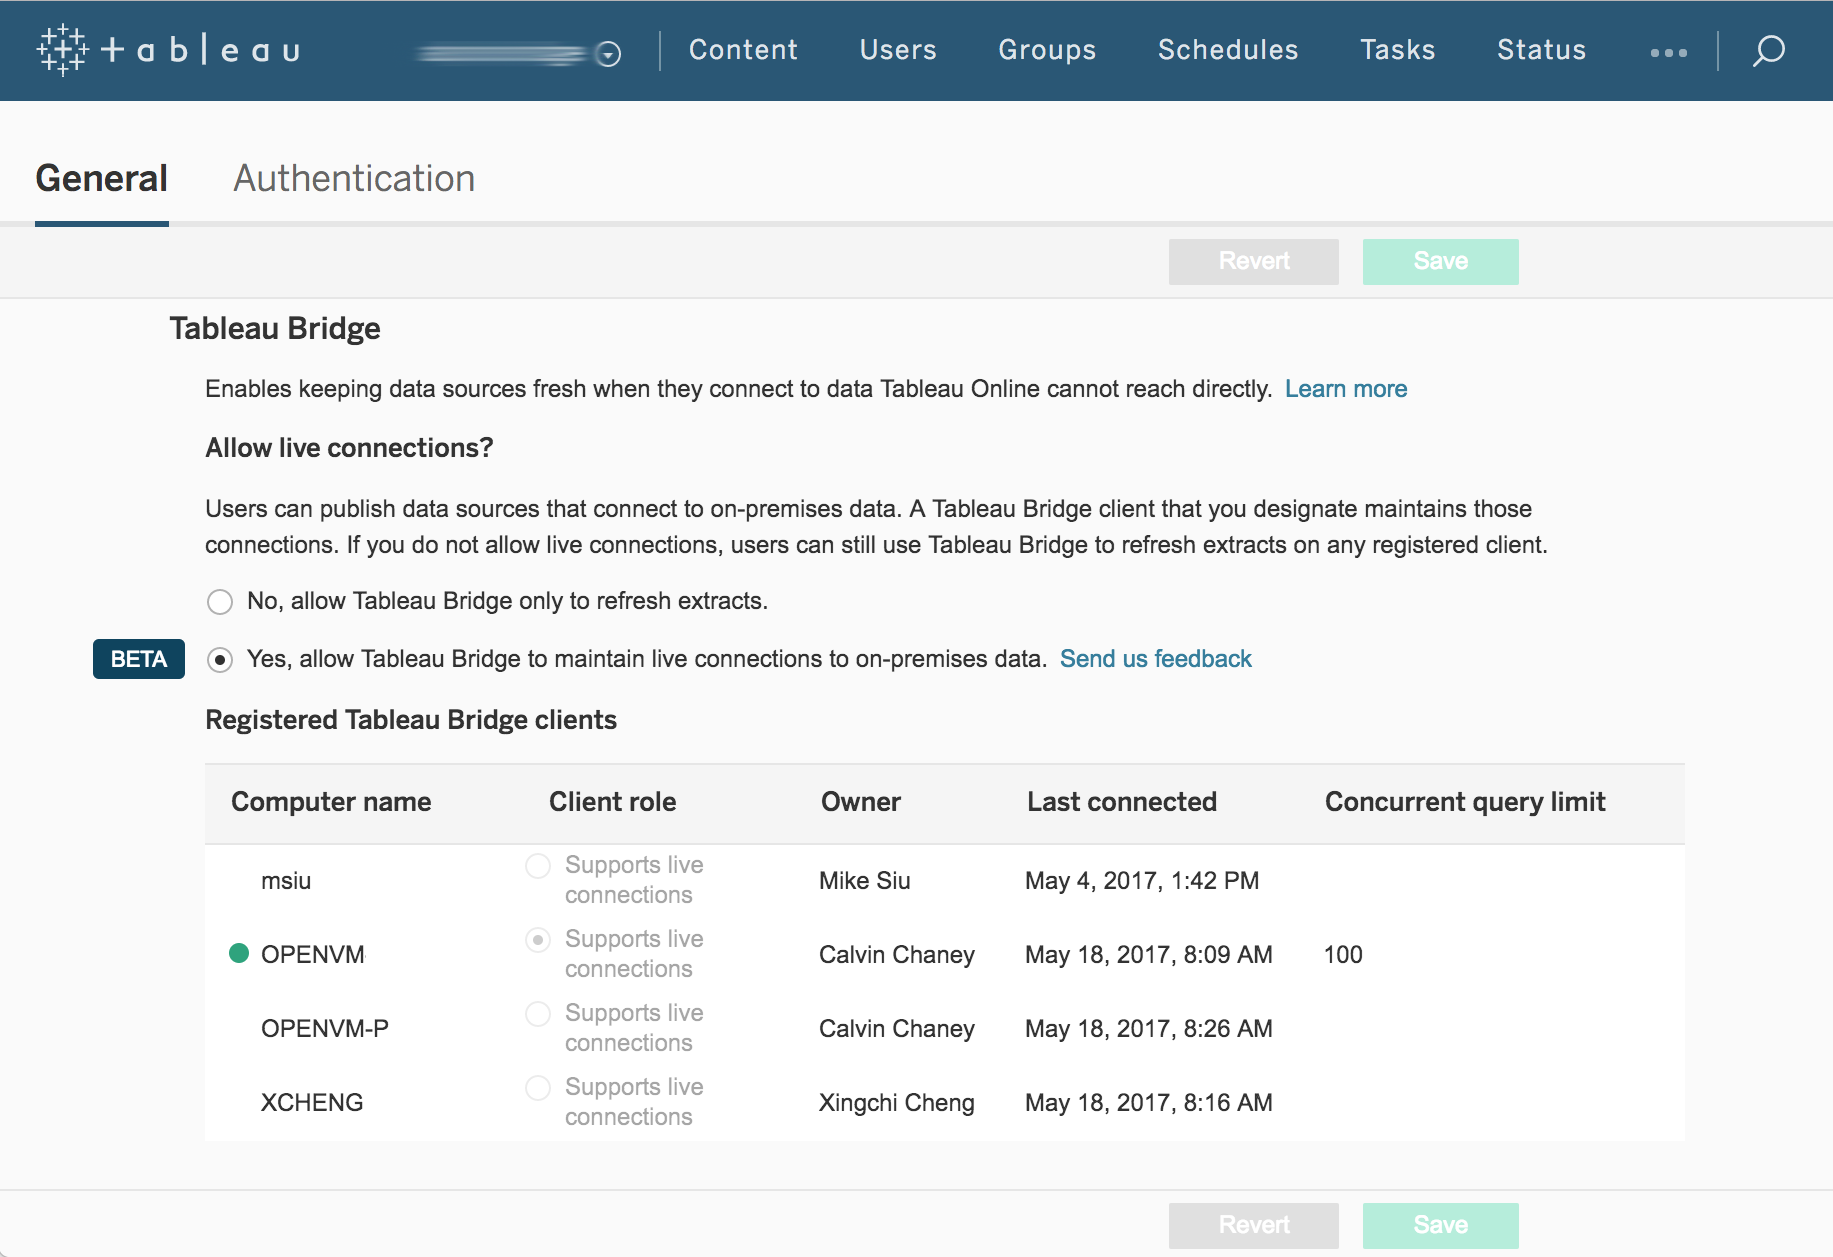1833x1257 pixels.
Task: Click the Concurrent query limit header
Action: pos(1465,802)
